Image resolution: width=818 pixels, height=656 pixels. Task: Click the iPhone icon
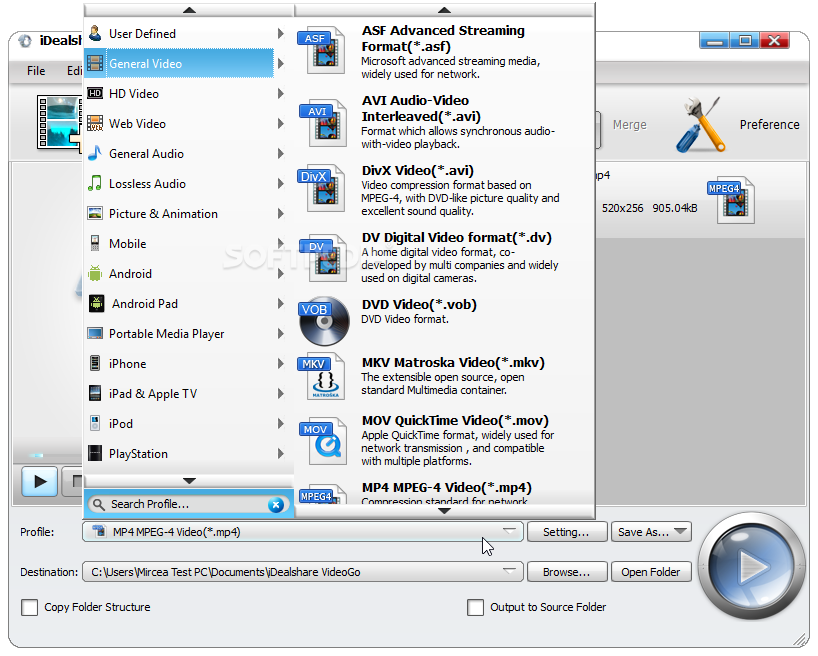[95, 363]
